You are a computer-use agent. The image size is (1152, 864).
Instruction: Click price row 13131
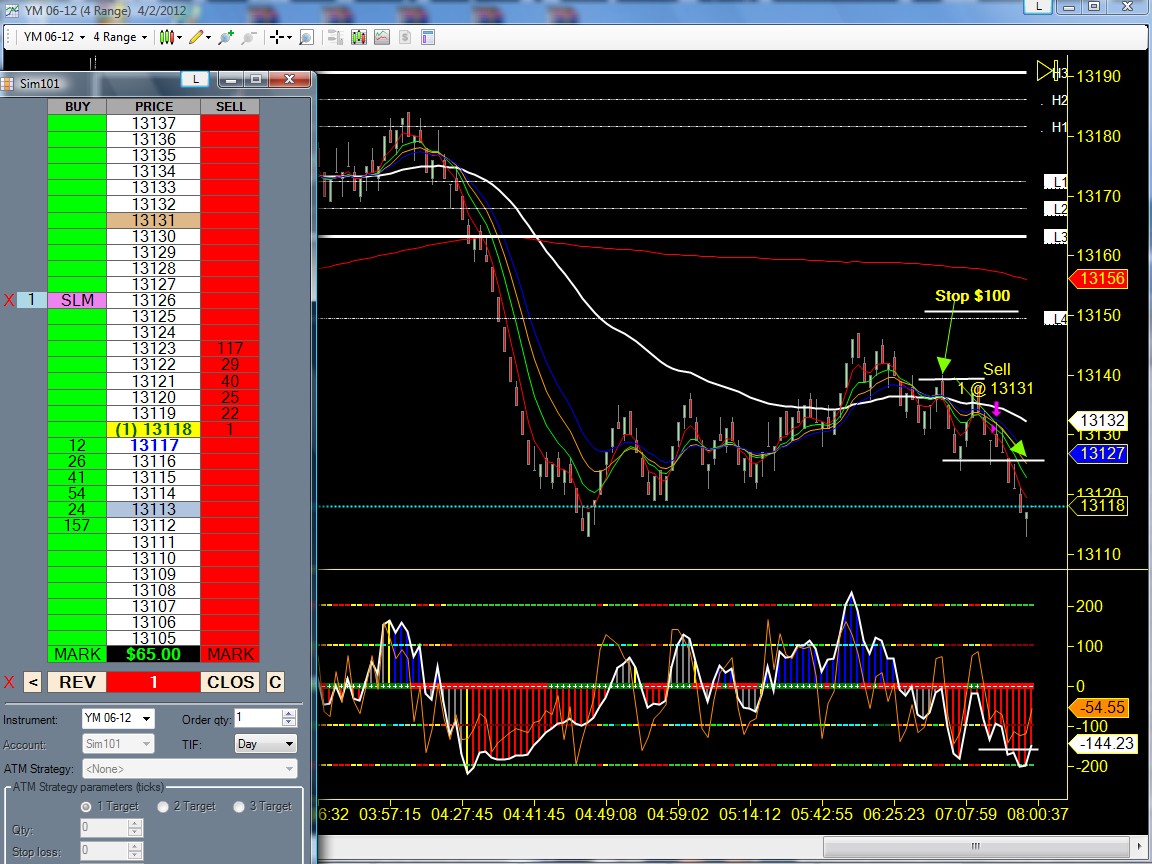[x=154, y=220]
